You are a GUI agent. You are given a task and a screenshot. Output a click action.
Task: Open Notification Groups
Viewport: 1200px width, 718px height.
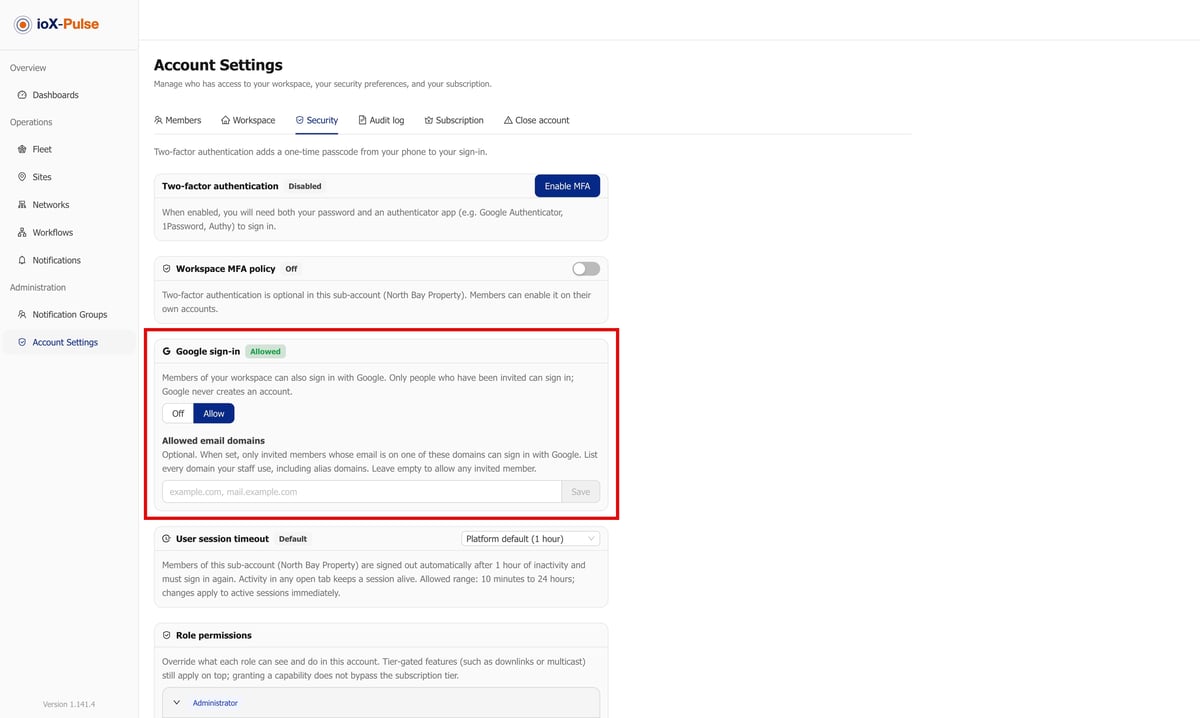tap(69, 314)
